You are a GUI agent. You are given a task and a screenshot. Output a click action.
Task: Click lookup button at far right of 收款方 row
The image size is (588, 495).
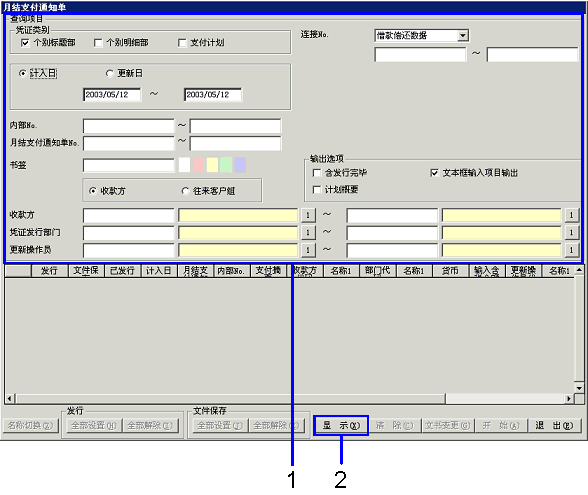point(571,215)
